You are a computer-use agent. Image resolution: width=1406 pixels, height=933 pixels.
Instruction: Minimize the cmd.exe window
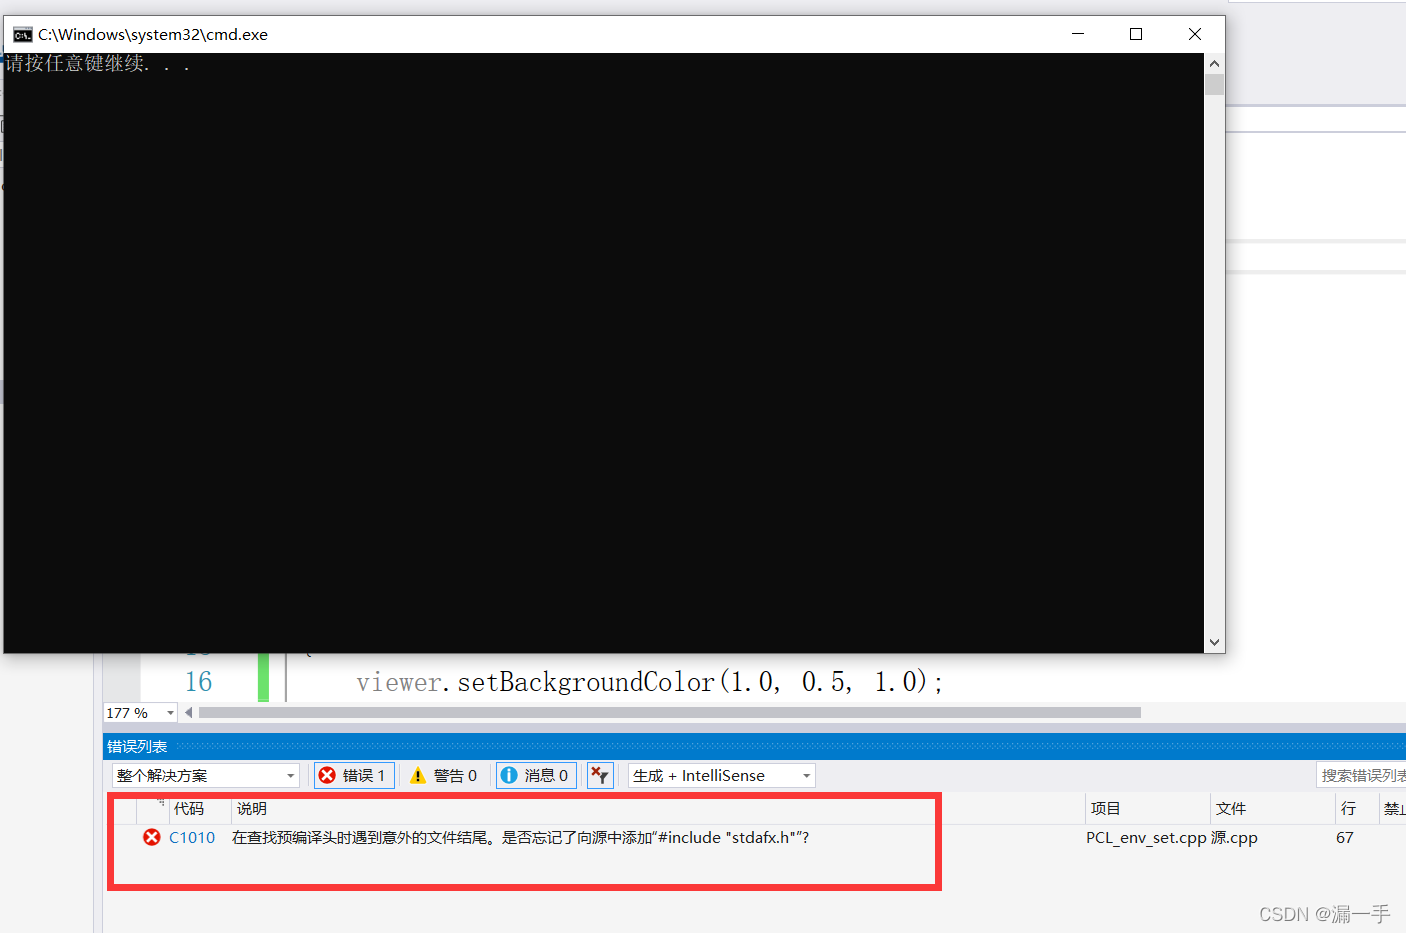[1078, 34]
